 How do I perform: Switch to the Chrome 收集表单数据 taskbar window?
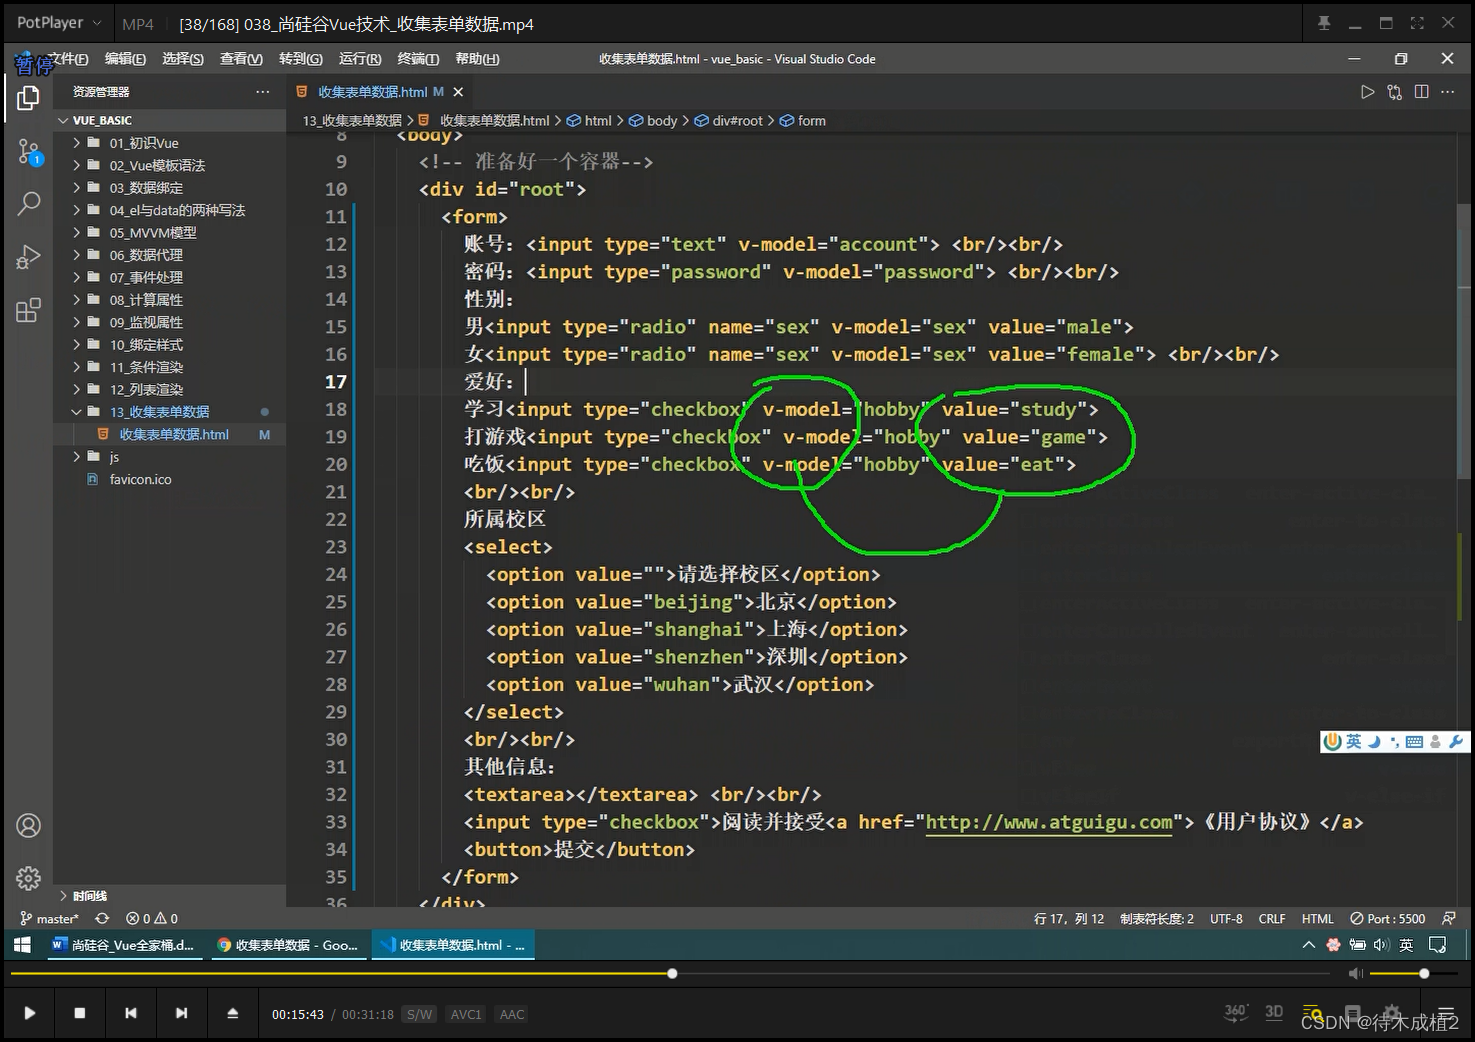point(288,945)
